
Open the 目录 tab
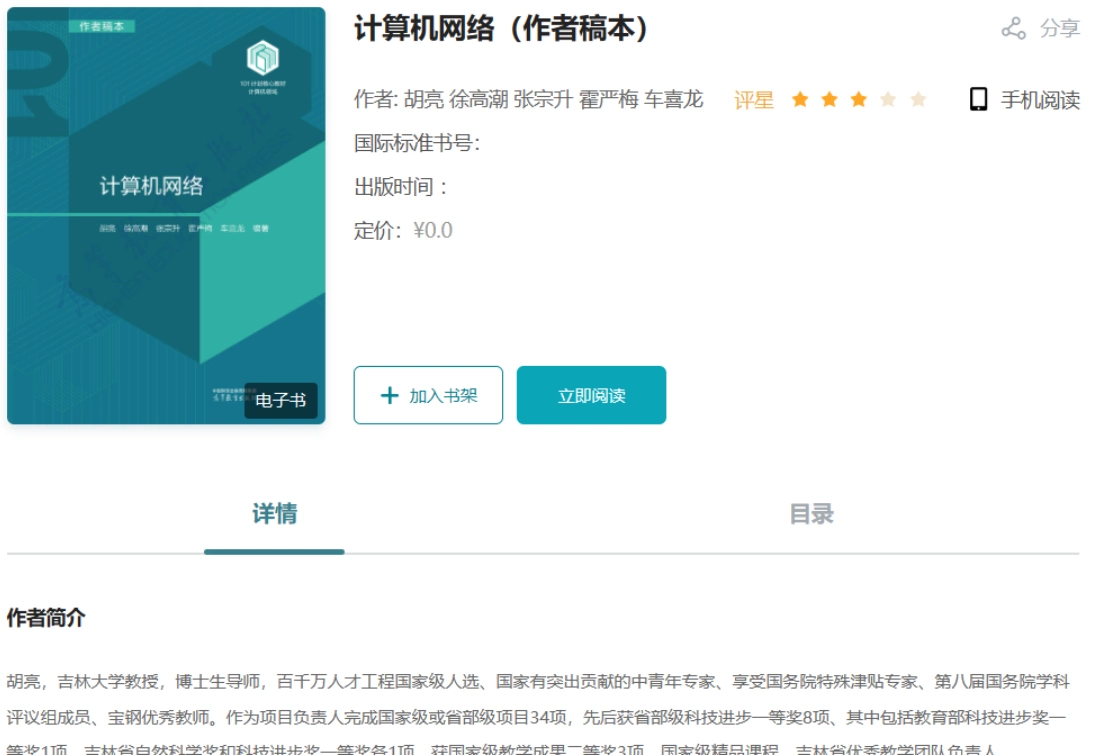pyautogui.click(x=811, y=514)
